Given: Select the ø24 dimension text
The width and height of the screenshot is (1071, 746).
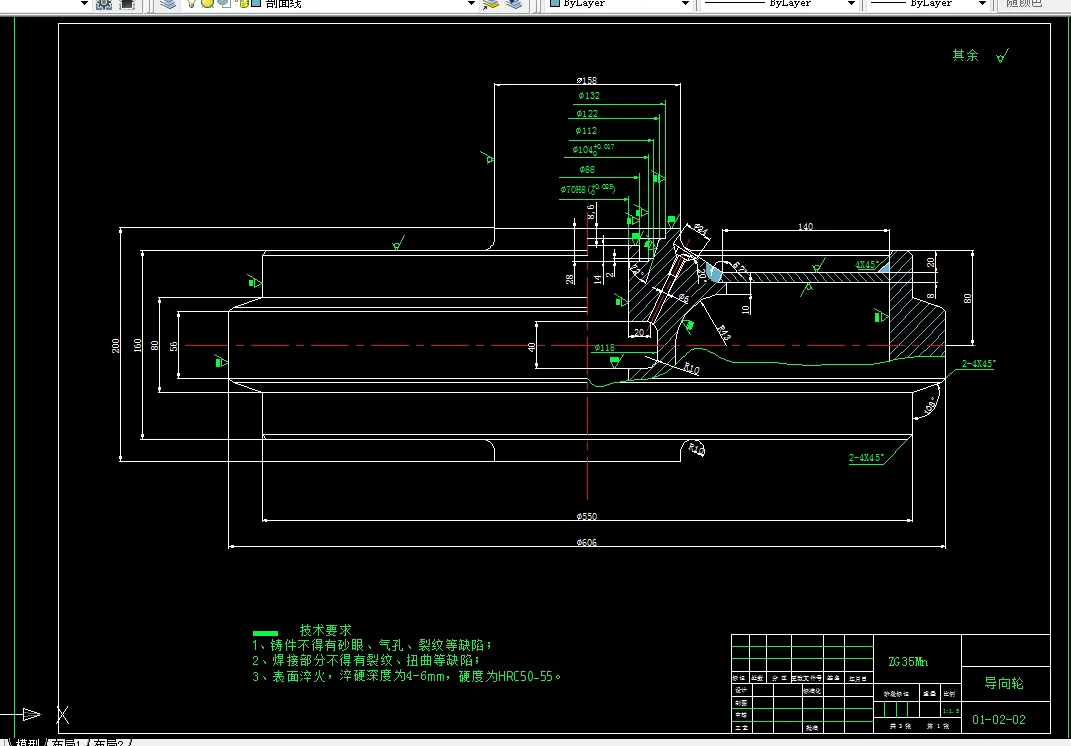Looking at the screenshot, I should tap(701, 229).
